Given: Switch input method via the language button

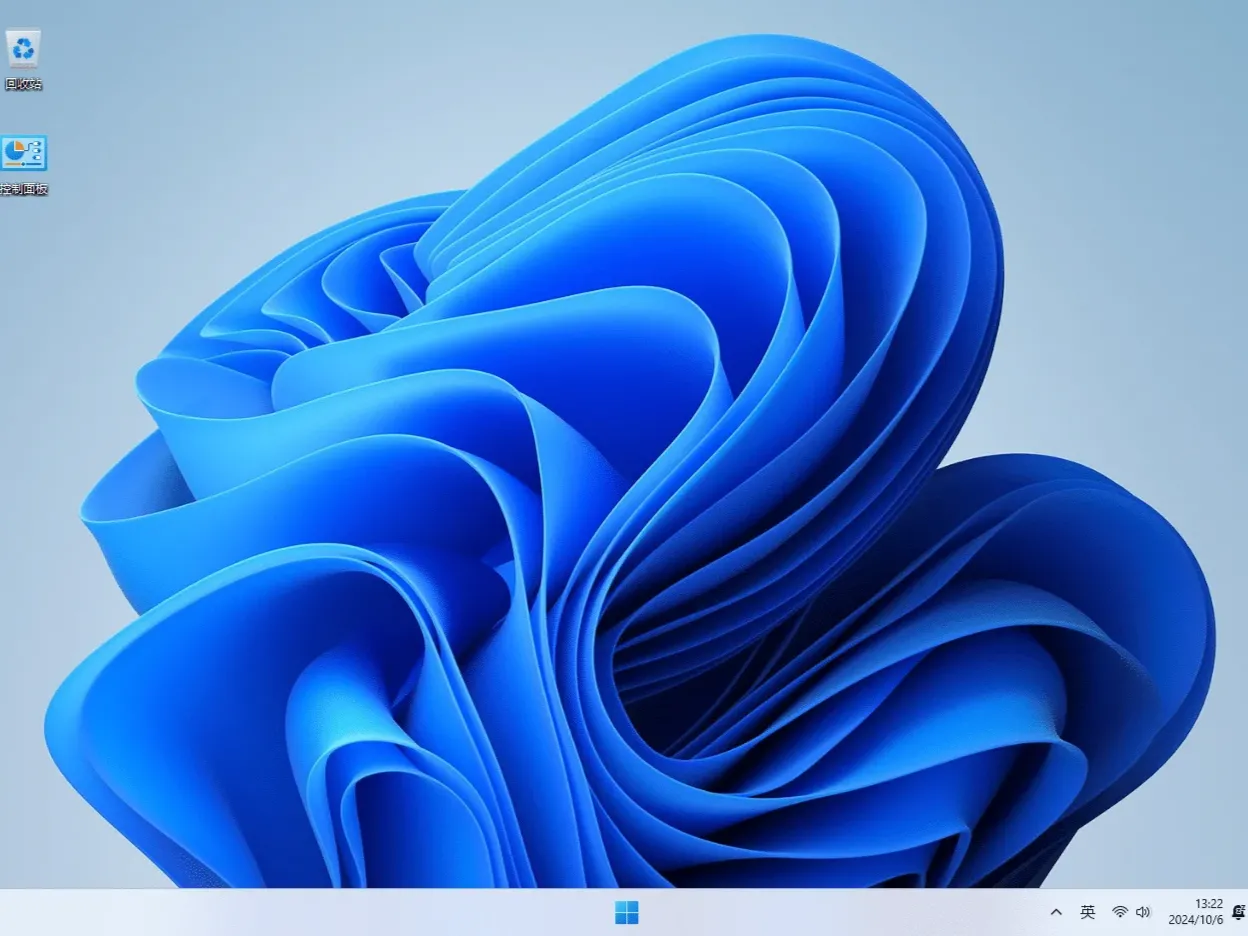Looking at the screenshot, I should [1088, 912].
